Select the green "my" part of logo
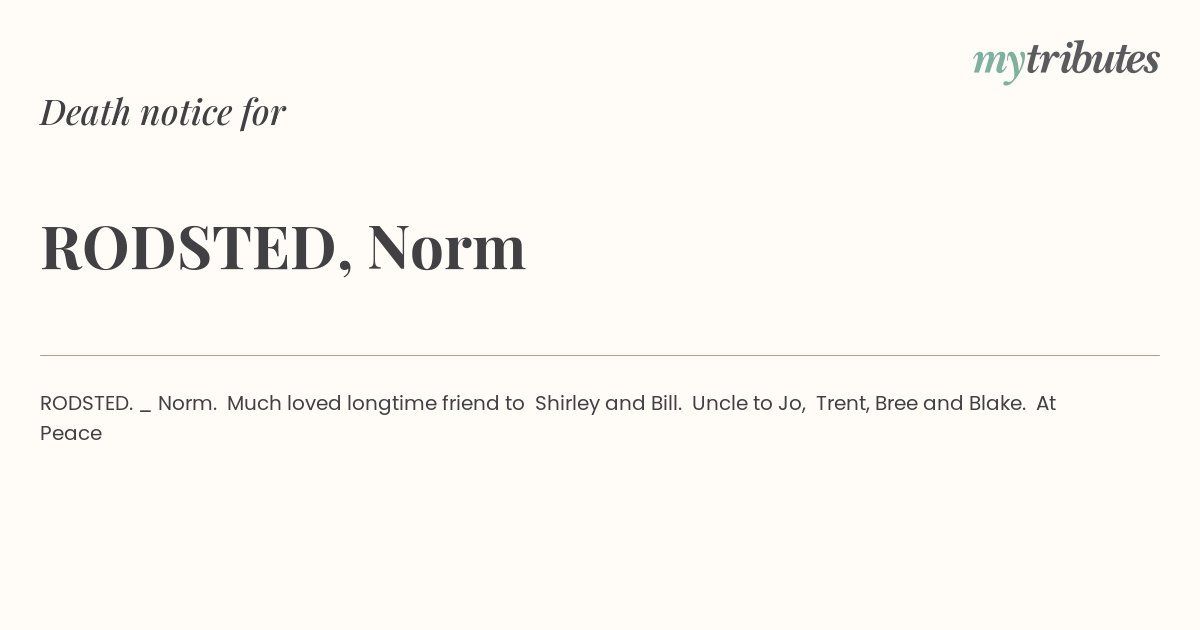 tap(998, 63)
